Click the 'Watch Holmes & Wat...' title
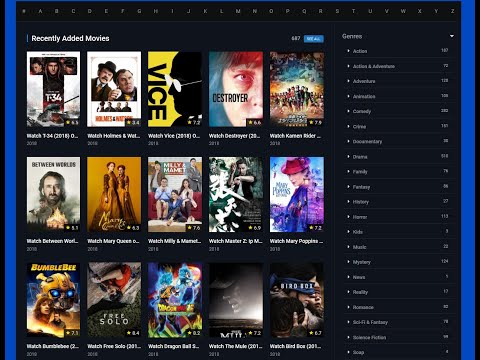This screenshot has height=360, width=480. (x=113, y=136)
